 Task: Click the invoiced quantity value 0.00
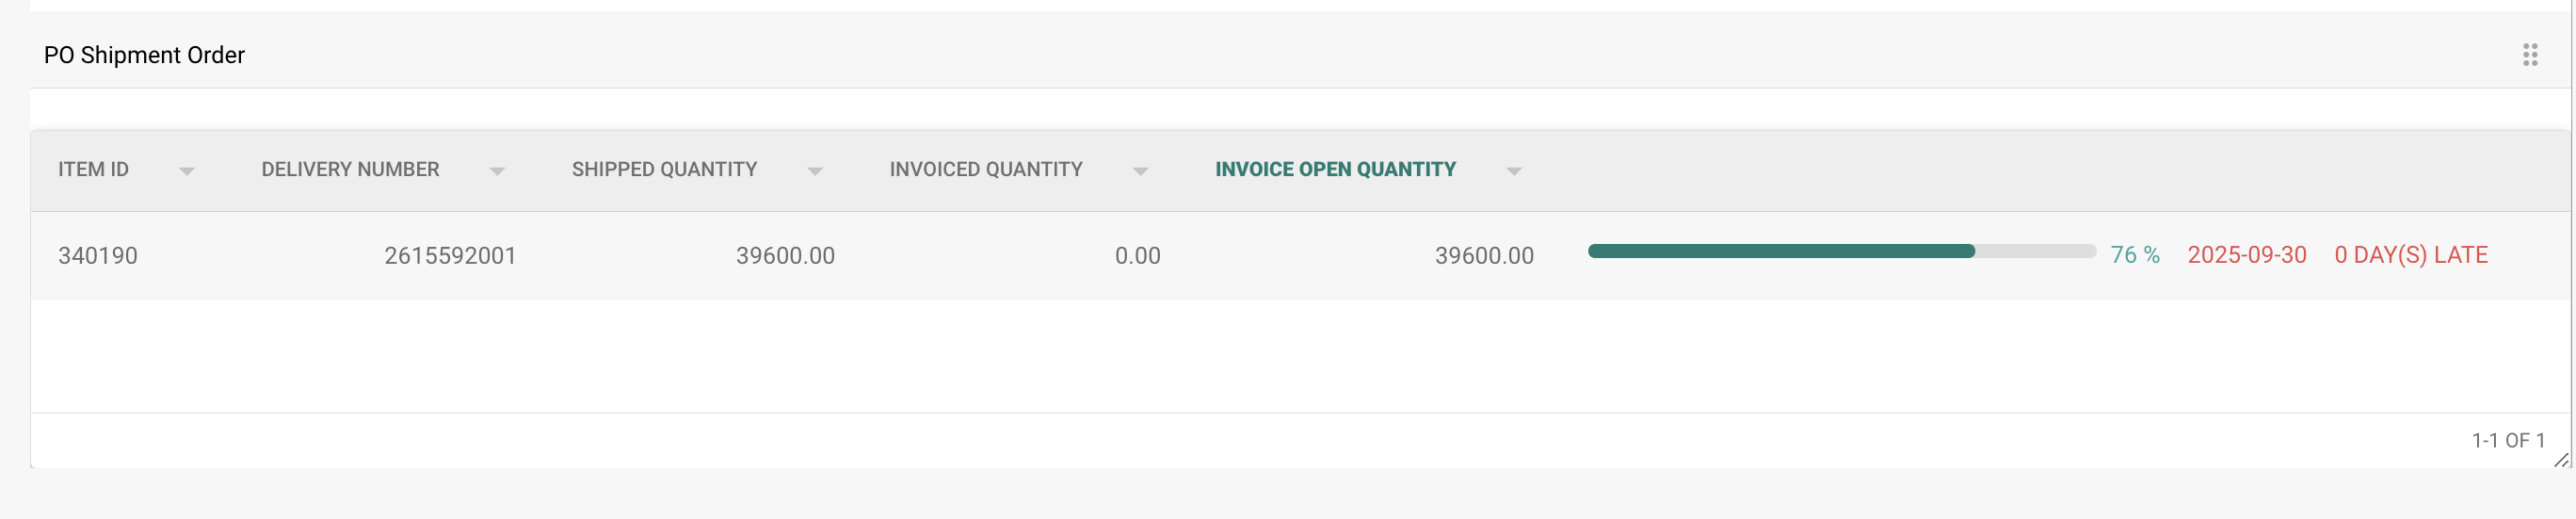coord(1137,256)
